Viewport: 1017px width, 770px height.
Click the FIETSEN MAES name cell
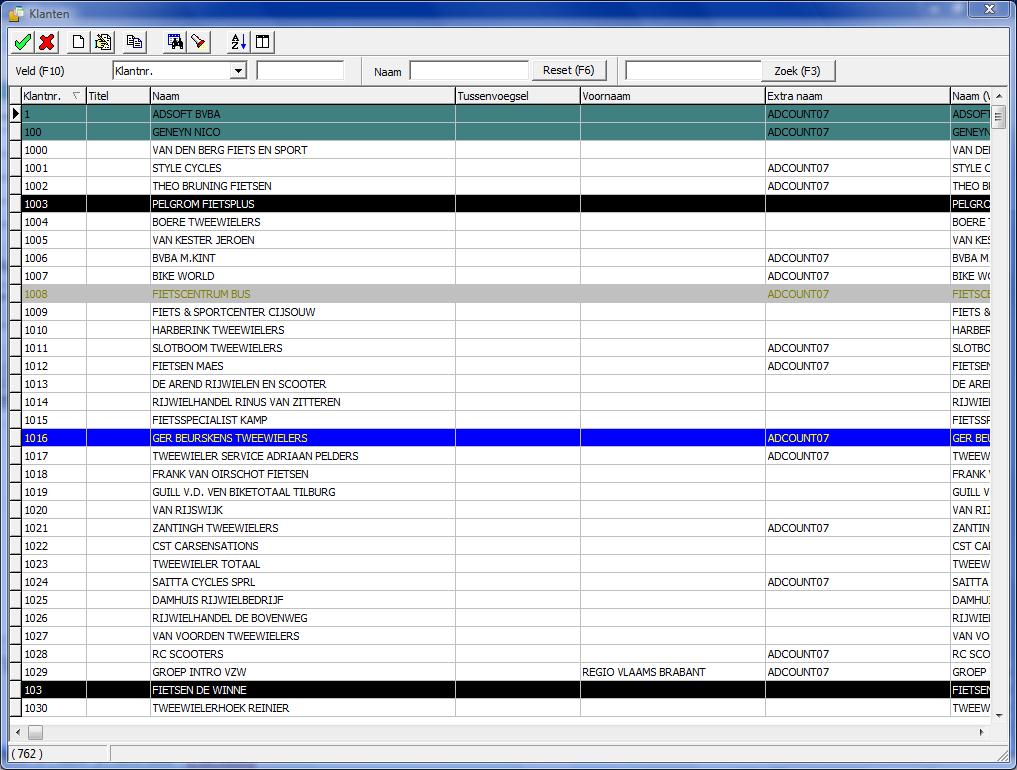[303, 366]
